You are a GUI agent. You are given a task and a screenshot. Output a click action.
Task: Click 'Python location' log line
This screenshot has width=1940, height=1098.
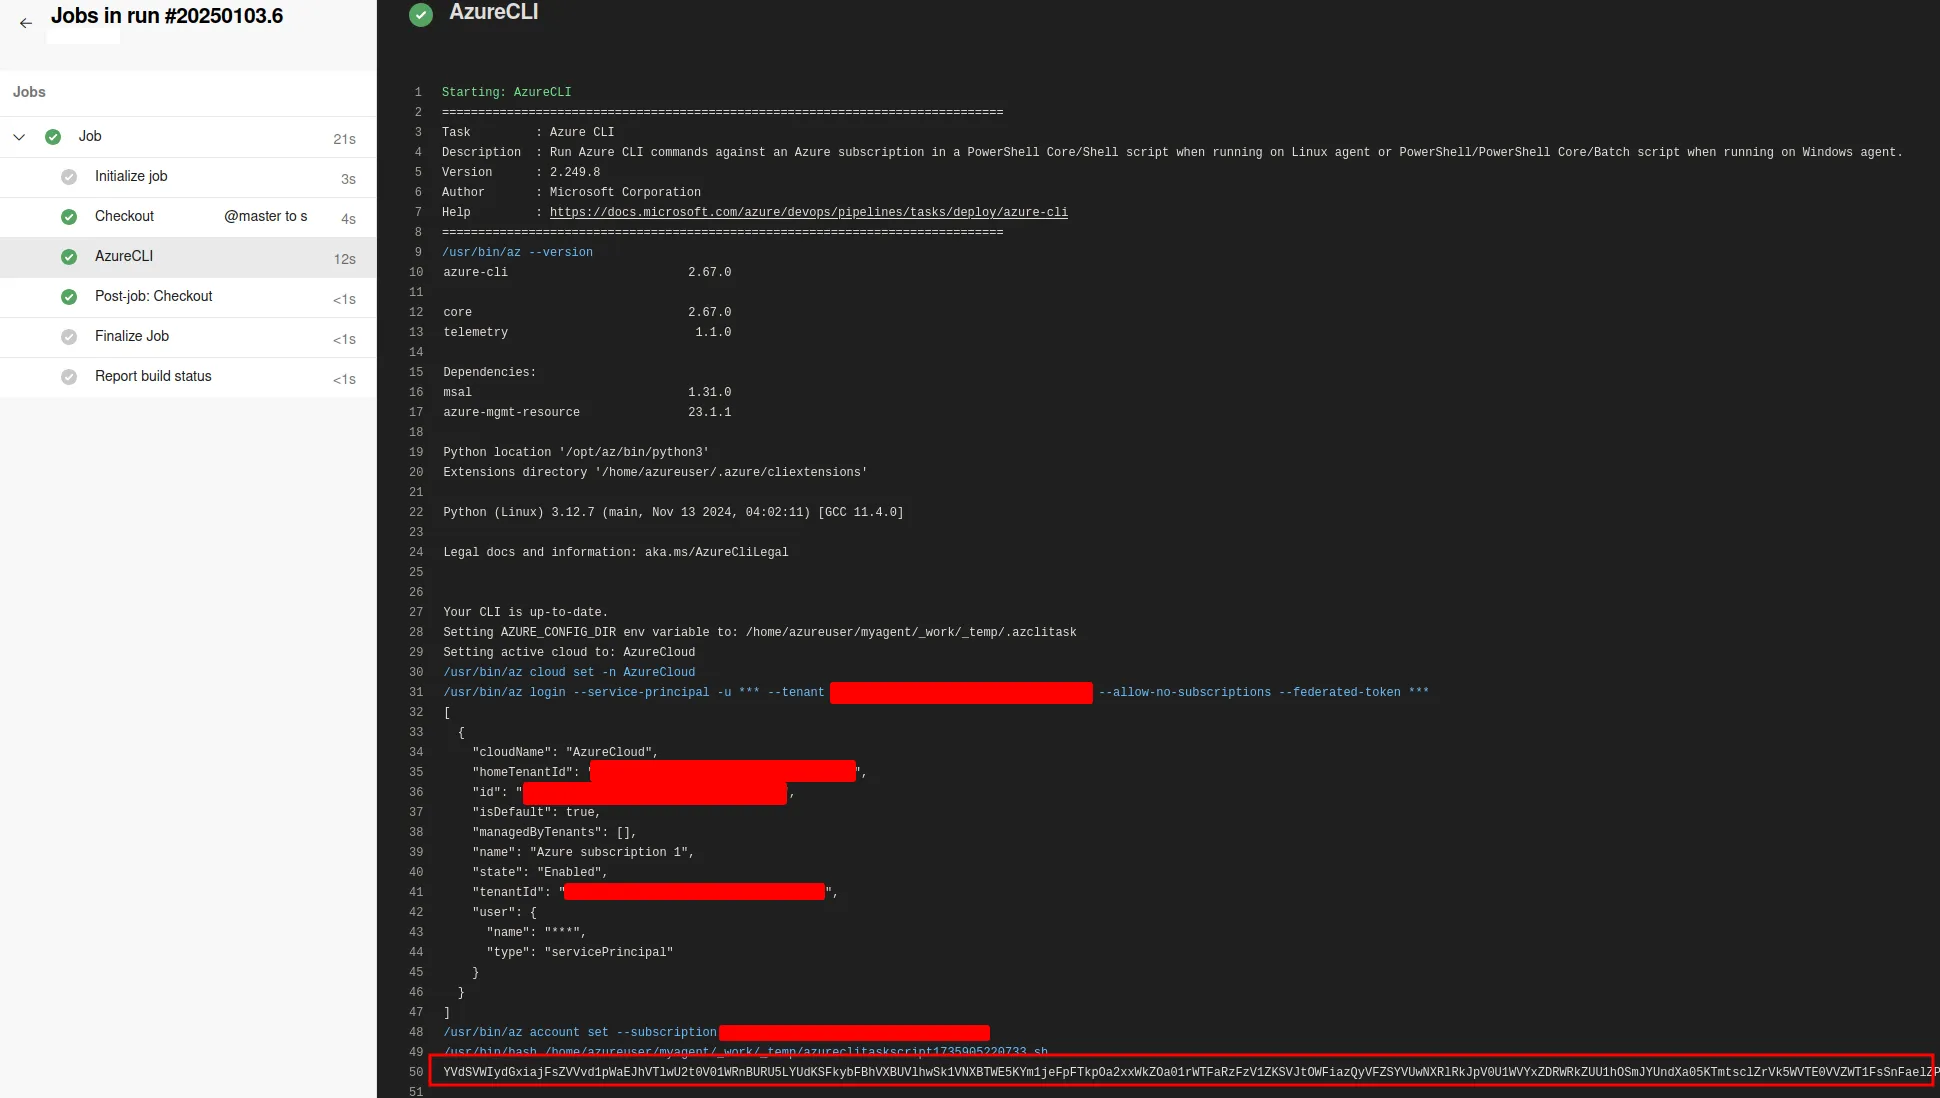tap(575, 452)
